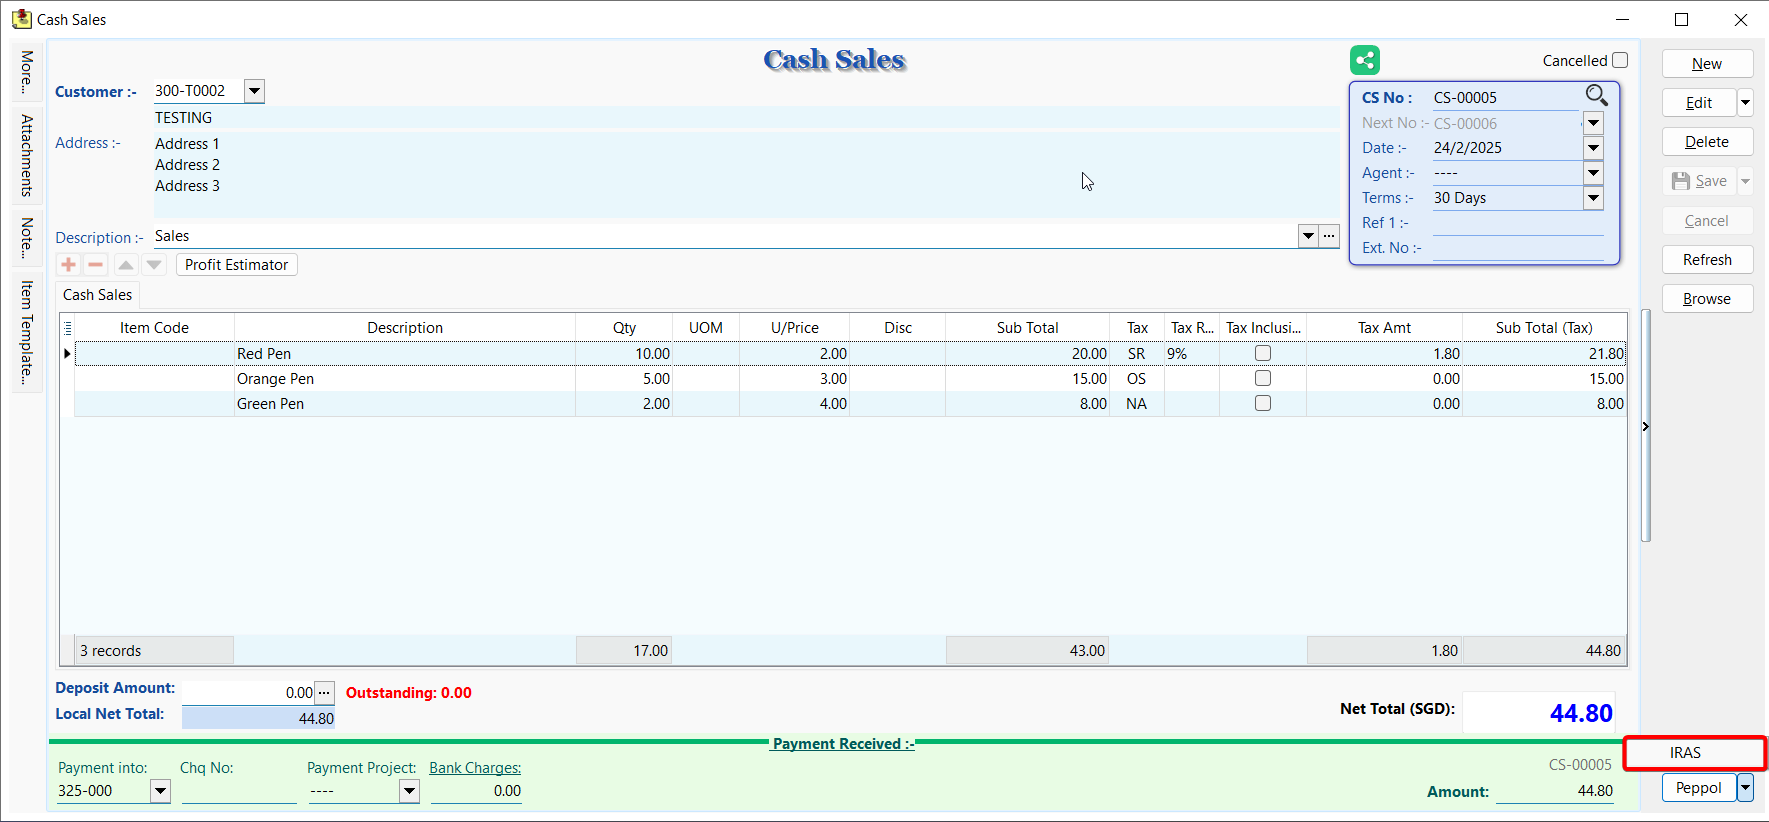Screen dimensions: 1769x822
Task: Add a new row with plus icon
Action: 68,265
